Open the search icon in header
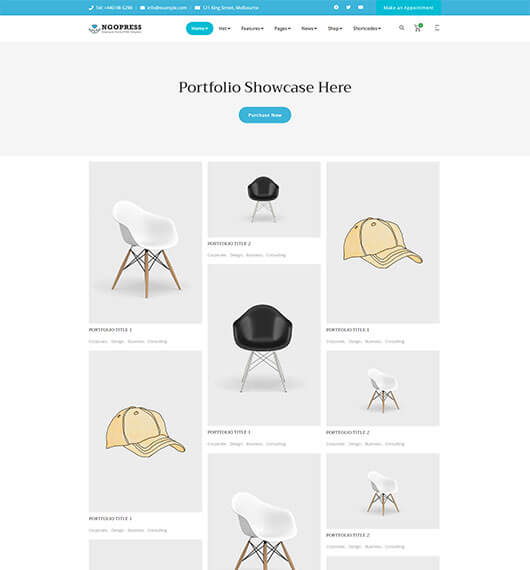Screen dimensions: 530x570 point(401,28)
